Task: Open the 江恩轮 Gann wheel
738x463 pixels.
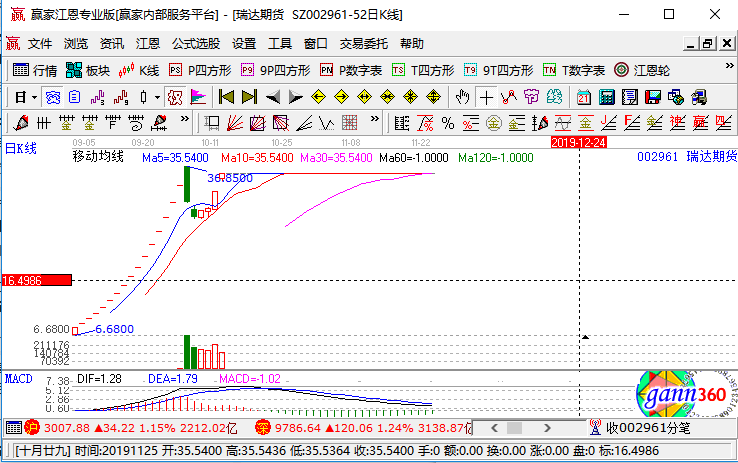Action: click(x=642, y=71)
